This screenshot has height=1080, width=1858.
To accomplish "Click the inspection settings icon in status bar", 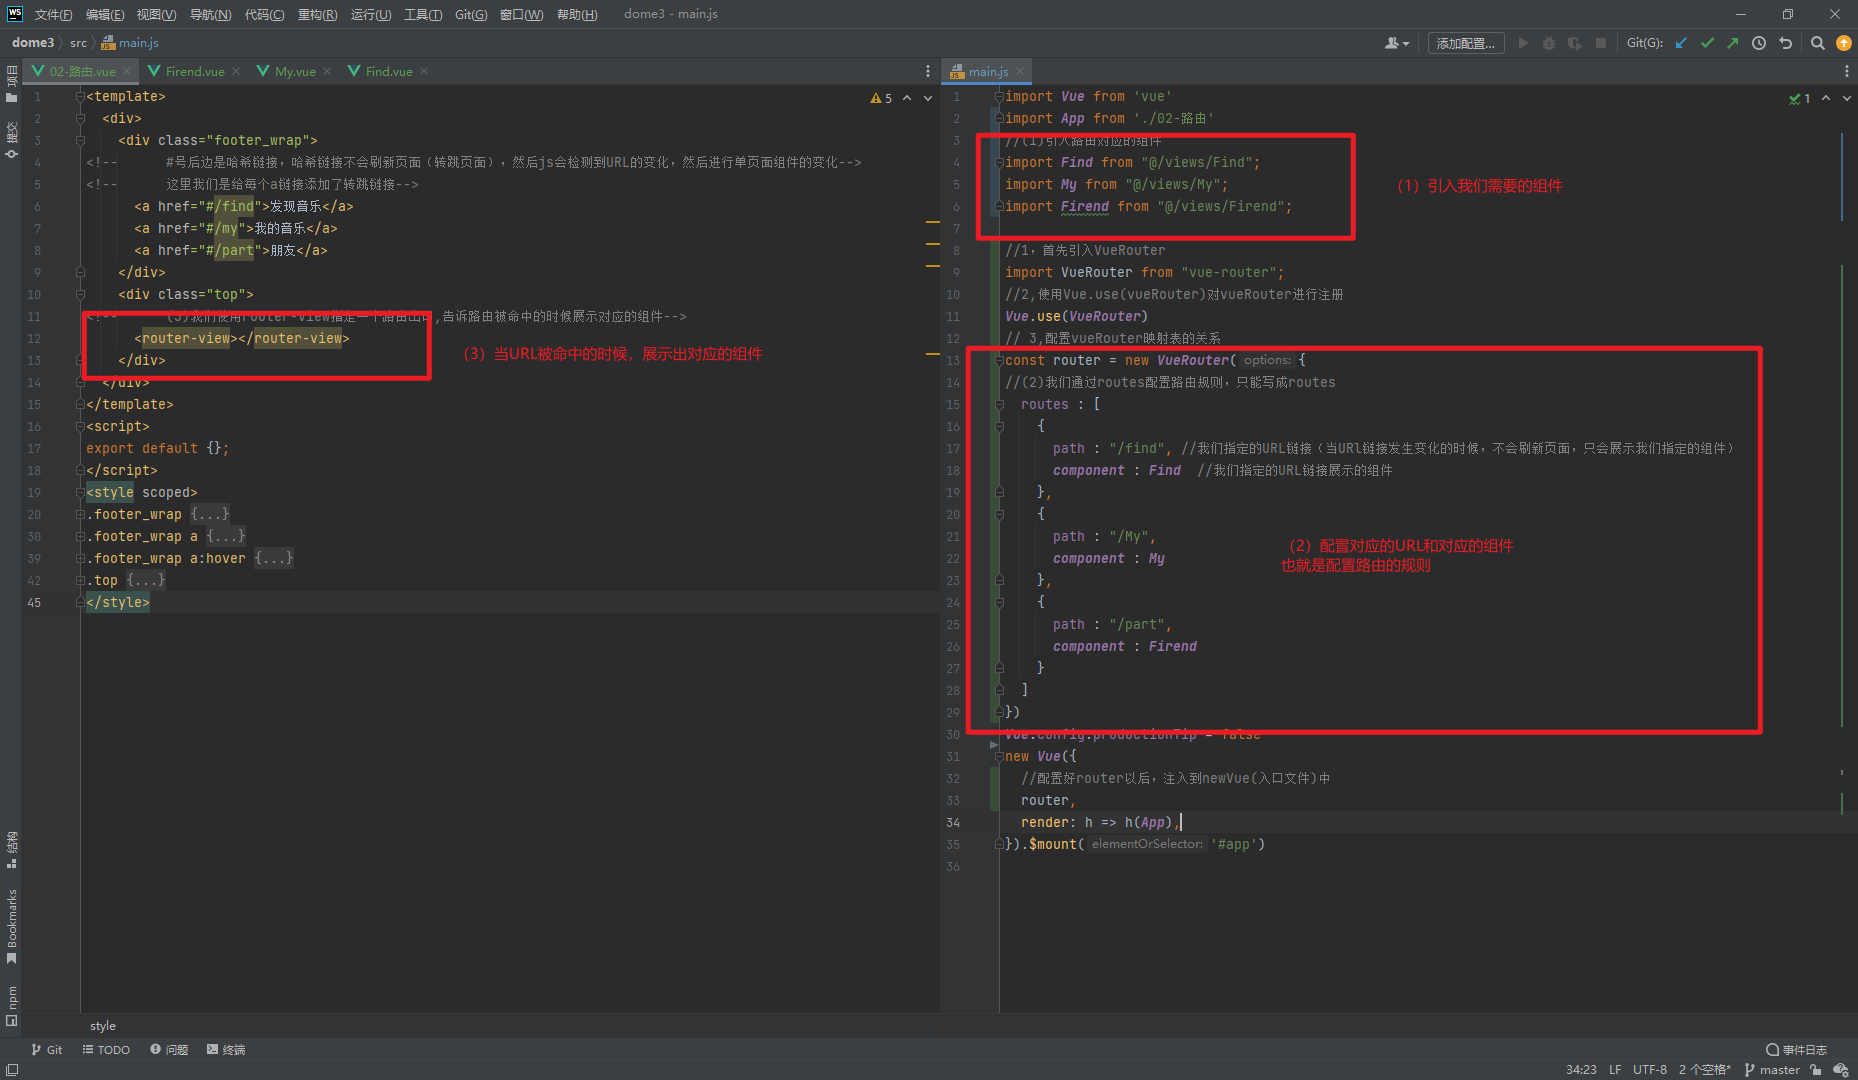I will 1840,1069.
